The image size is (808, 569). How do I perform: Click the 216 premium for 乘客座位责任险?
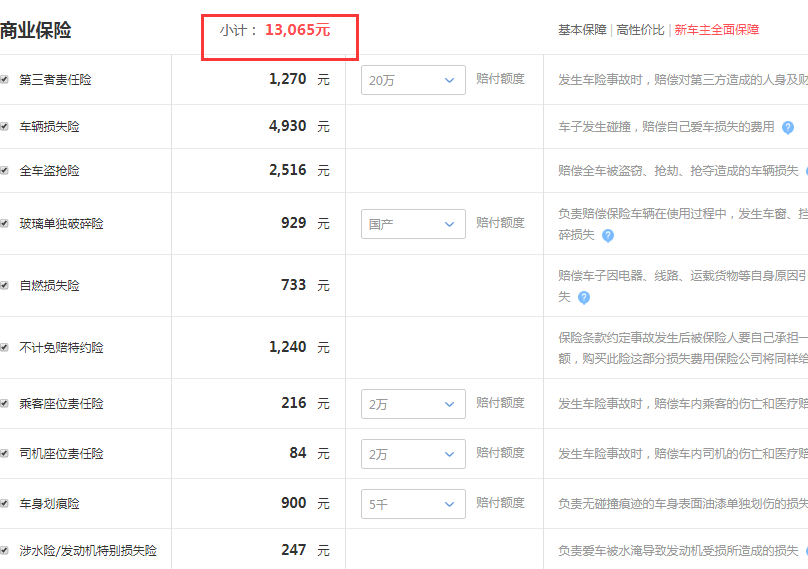pyautogui.click(x=294, y=403)
